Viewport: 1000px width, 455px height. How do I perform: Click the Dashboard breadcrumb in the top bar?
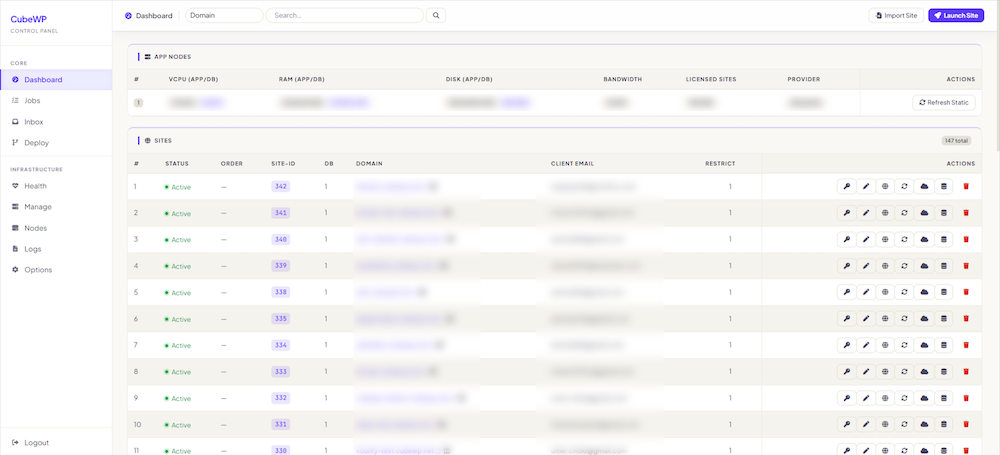click(149, 15)
